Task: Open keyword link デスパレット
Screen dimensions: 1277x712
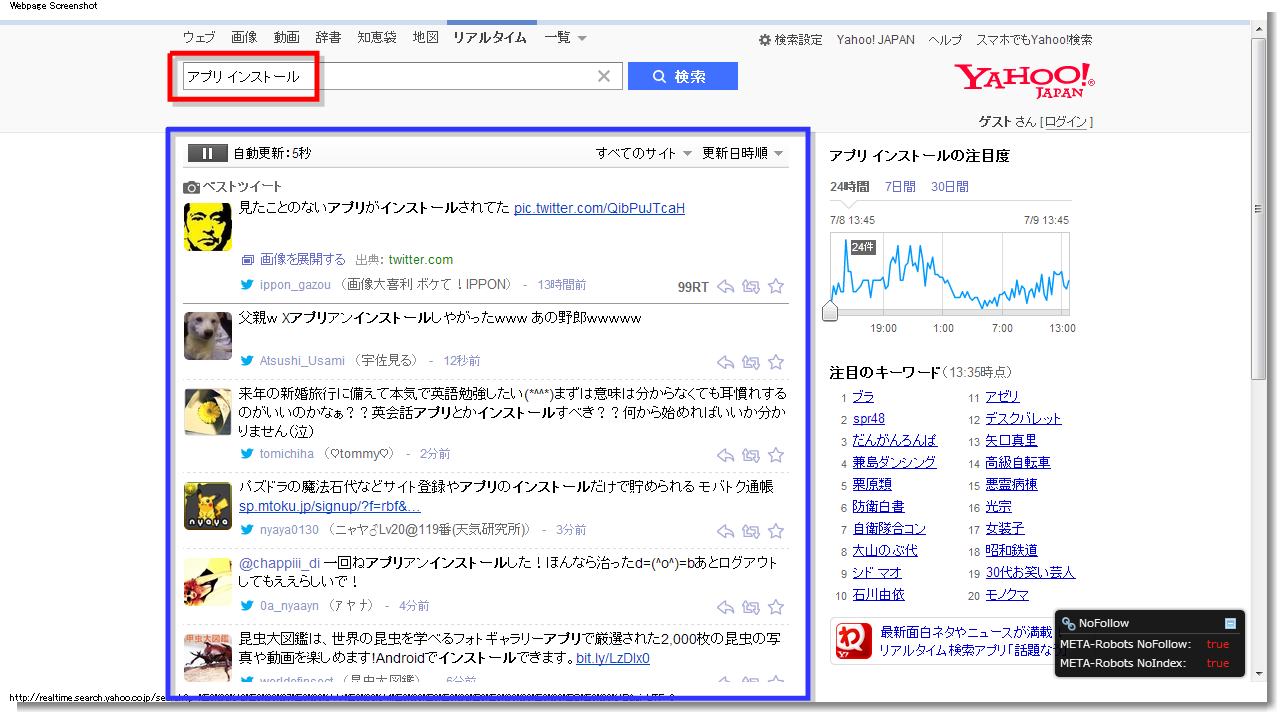Action: point(1023,418)
